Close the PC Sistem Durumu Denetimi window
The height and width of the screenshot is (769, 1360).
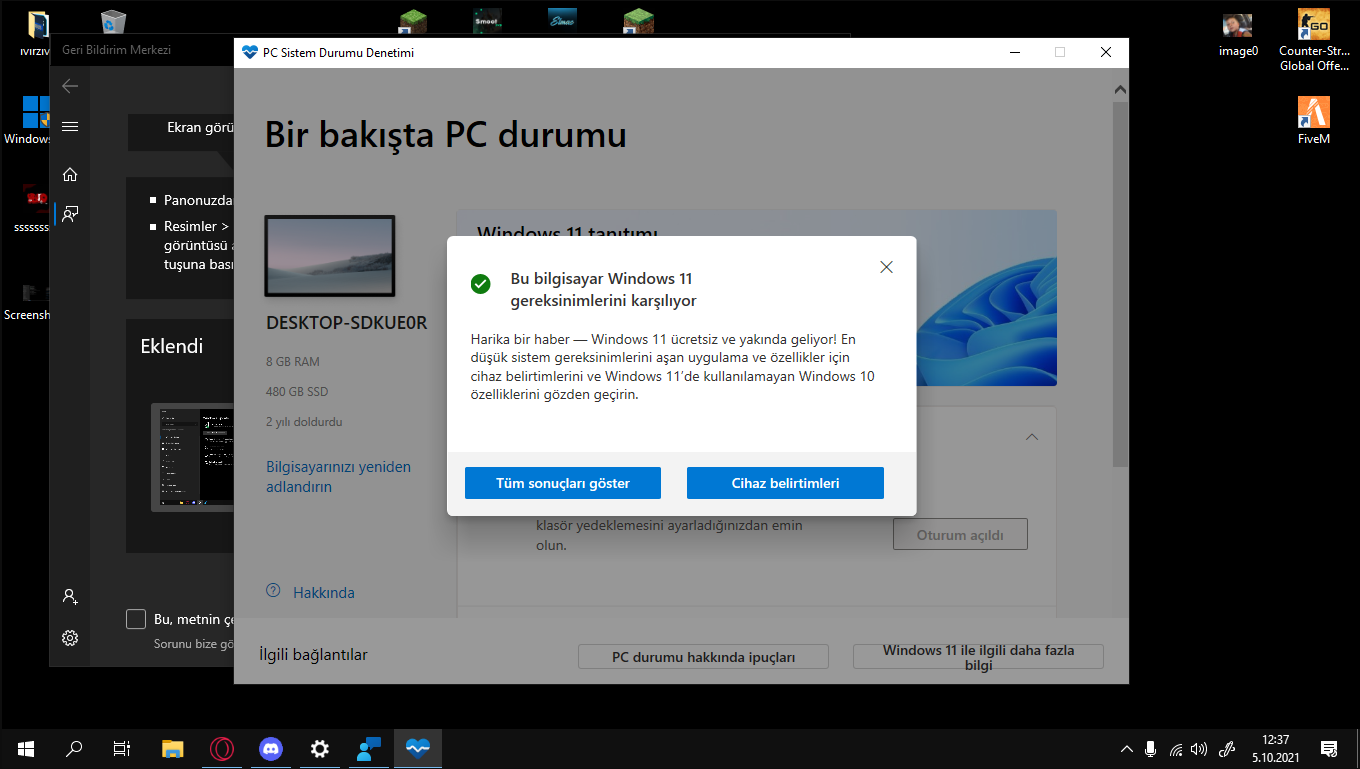click(1106, 52)
